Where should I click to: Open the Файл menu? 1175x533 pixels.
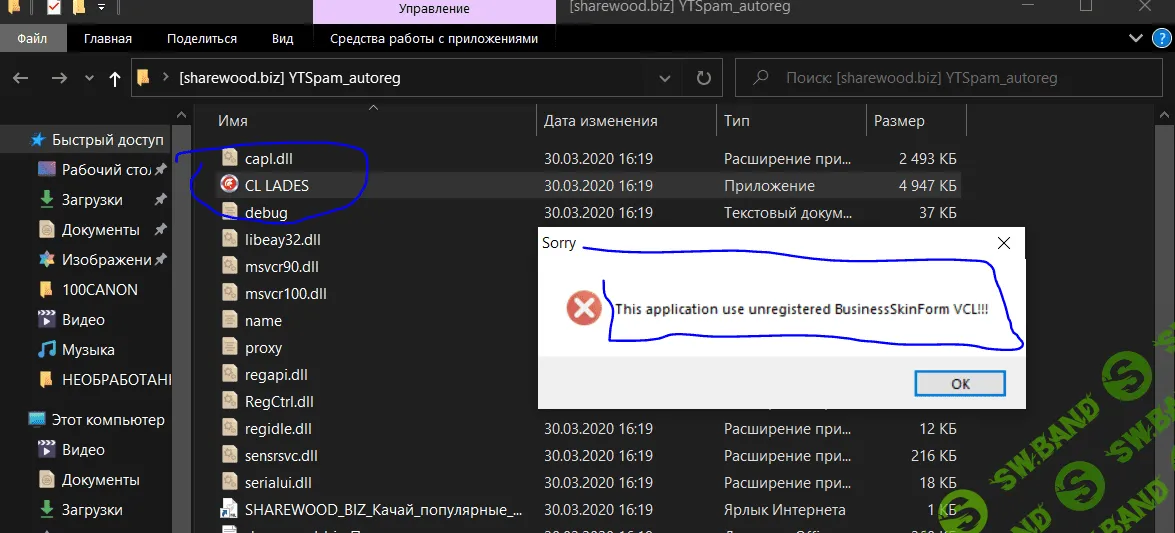pos(32,38)
